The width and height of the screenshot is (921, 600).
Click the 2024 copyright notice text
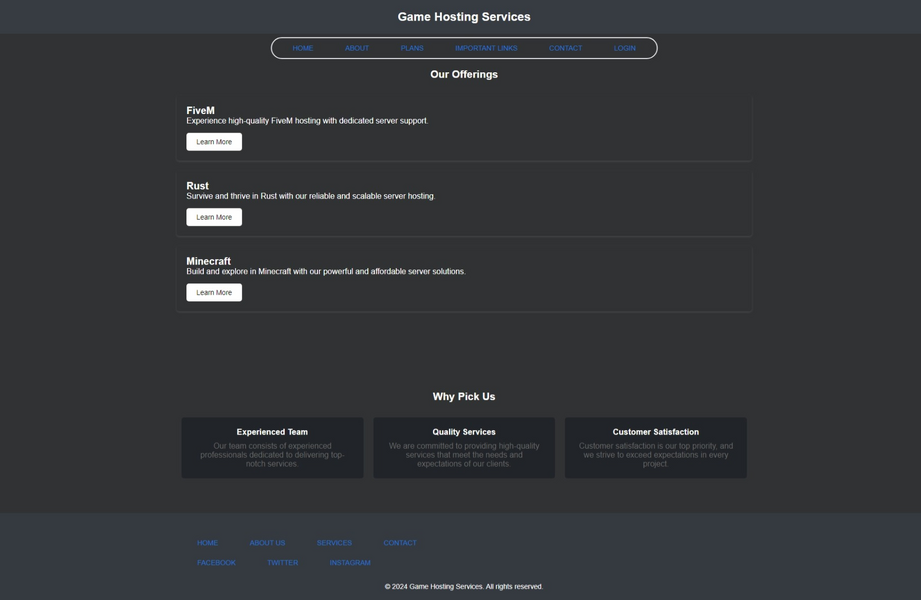click(464, 586)
